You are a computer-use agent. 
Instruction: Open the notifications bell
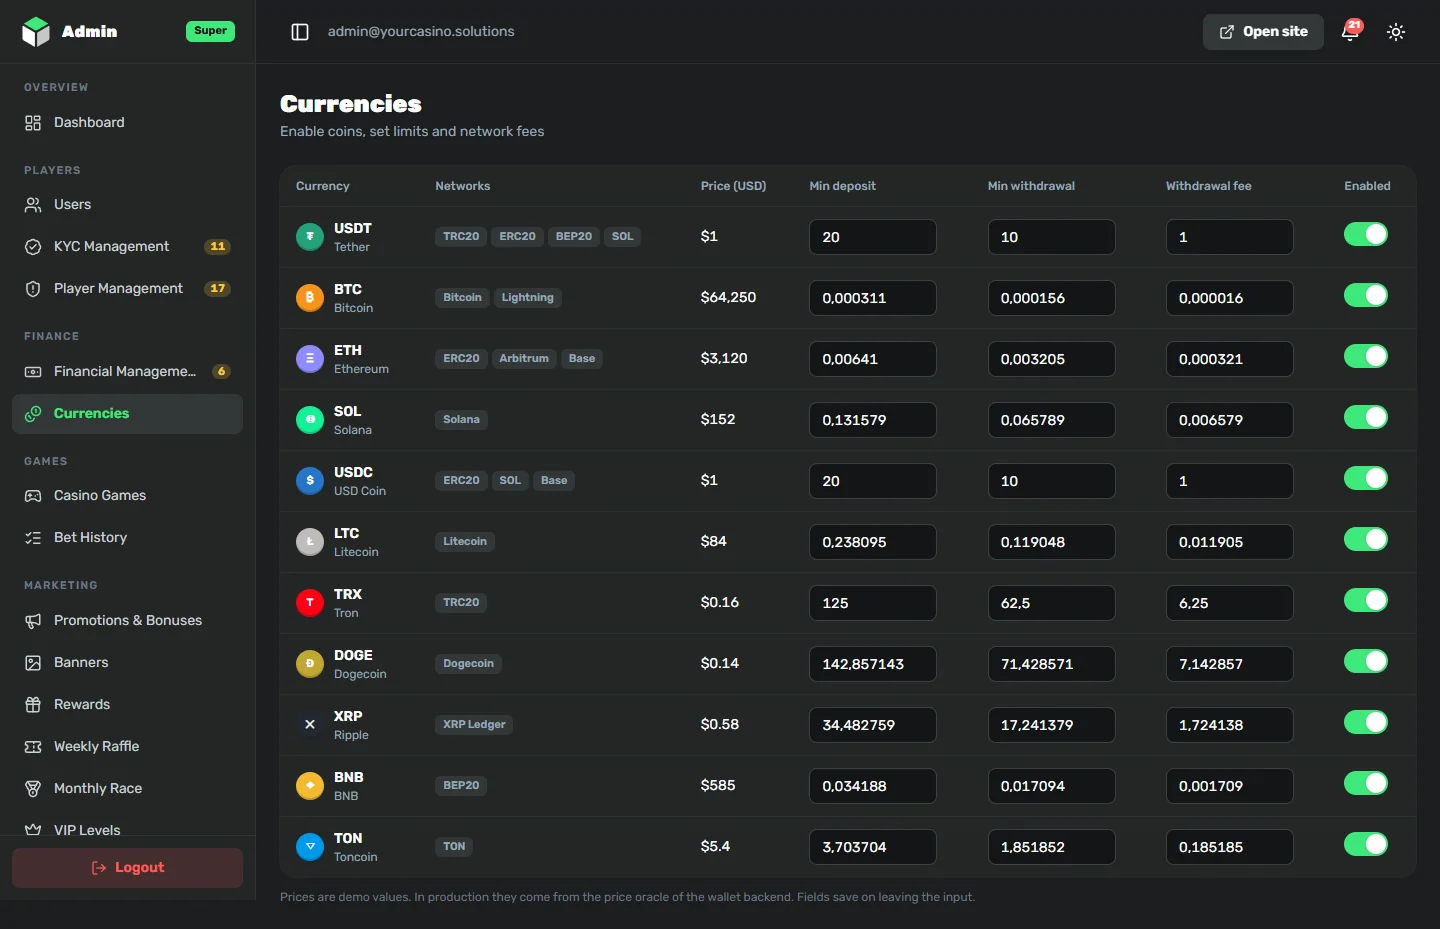(x=1350, y=32)
